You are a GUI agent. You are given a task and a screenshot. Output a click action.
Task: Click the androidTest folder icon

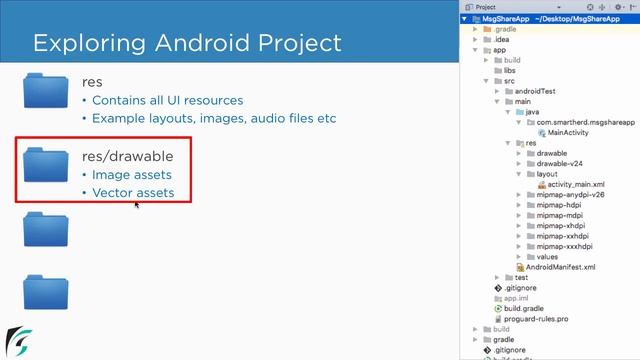click(509, 91)
